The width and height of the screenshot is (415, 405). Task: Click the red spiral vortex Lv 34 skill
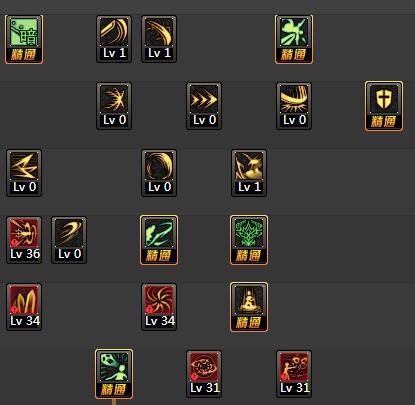(x=159, y=307)
